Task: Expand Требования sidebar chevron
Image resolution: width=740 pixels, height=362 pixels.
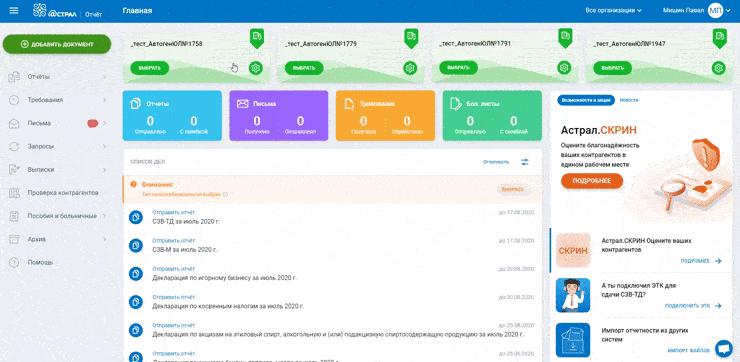Action: coord(104,100)
